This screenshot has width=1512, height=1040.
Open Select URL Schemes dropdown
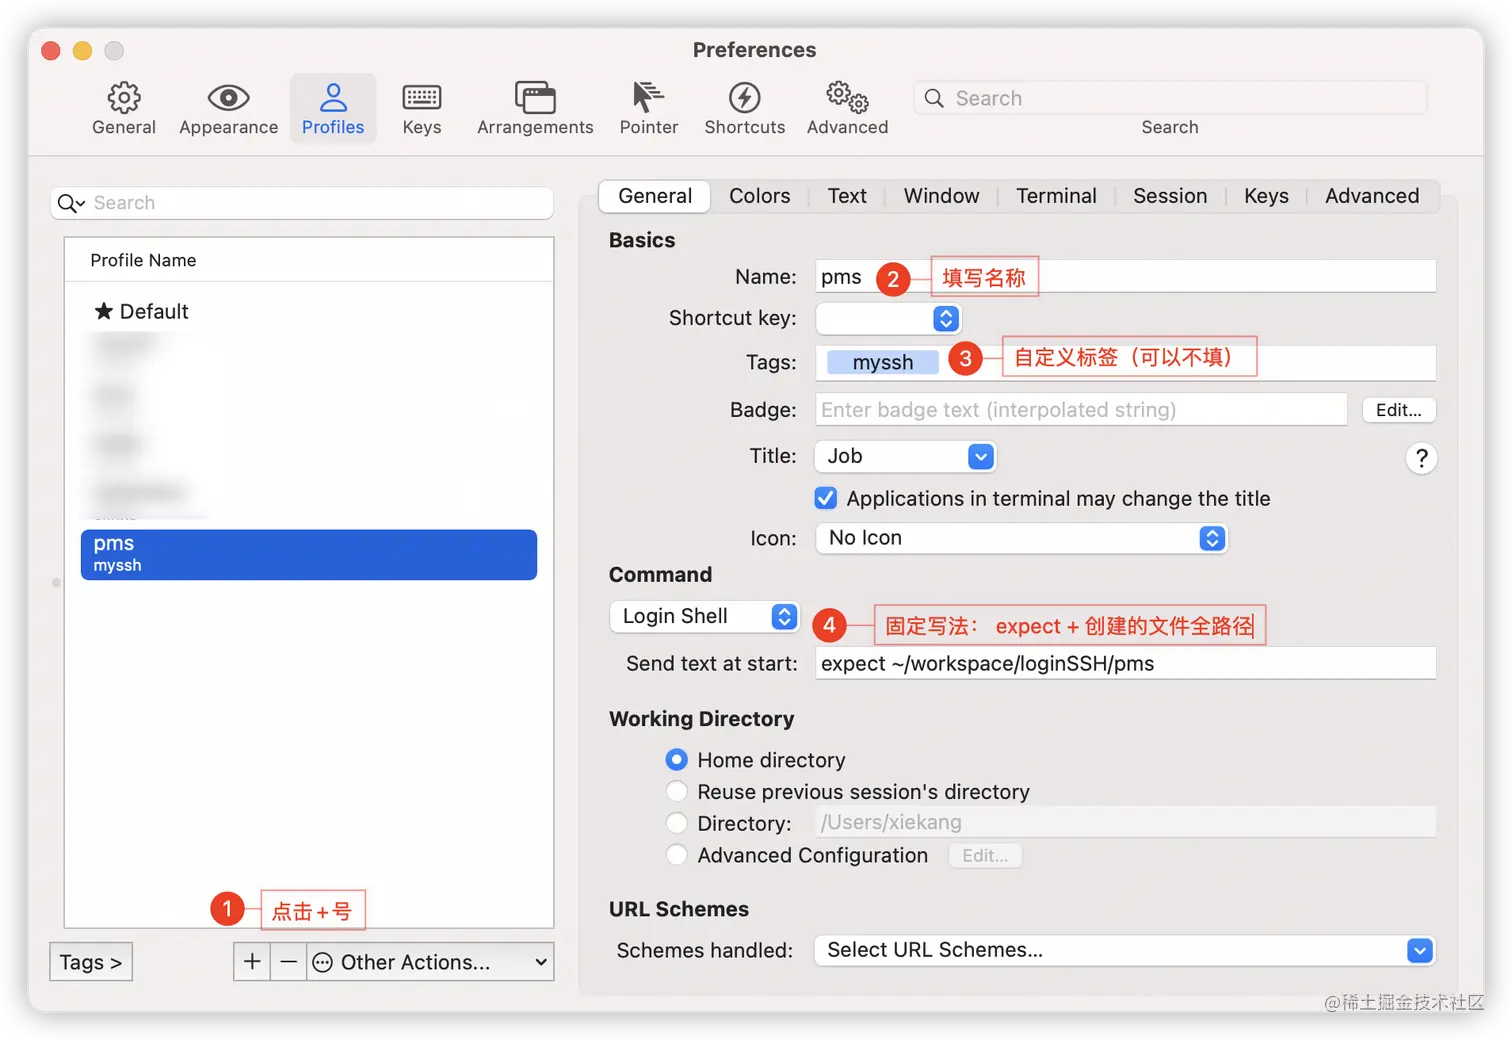pos(1125,950)
